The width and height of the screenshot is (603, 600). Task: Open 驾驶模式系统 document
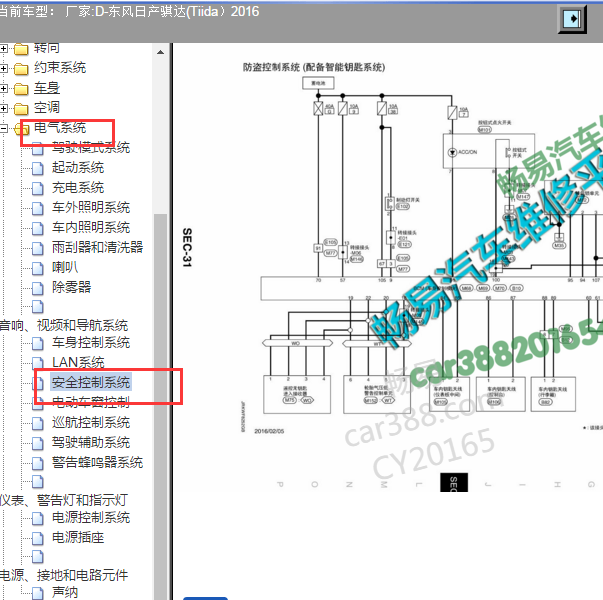pos(91,148)
